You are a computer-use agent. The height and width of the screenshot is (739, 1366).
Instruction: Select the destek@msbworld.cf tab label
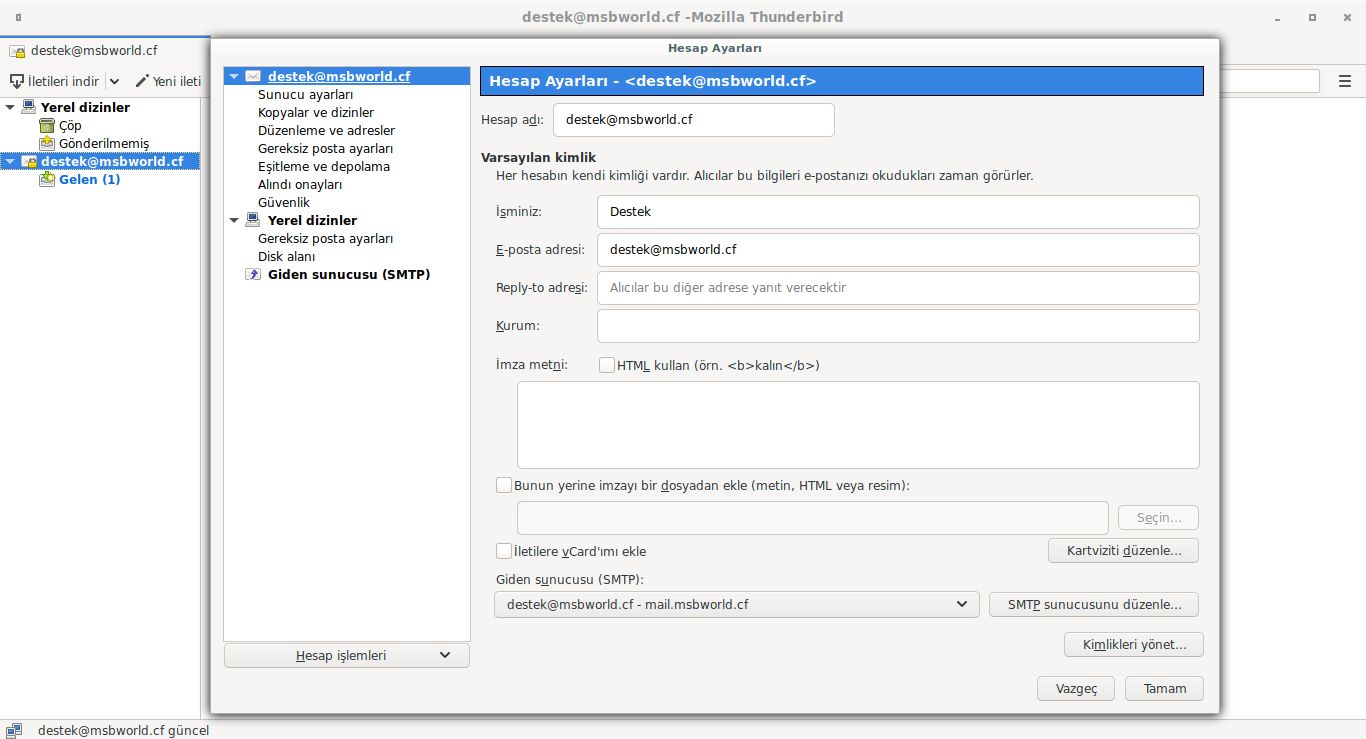pos(94,51)
